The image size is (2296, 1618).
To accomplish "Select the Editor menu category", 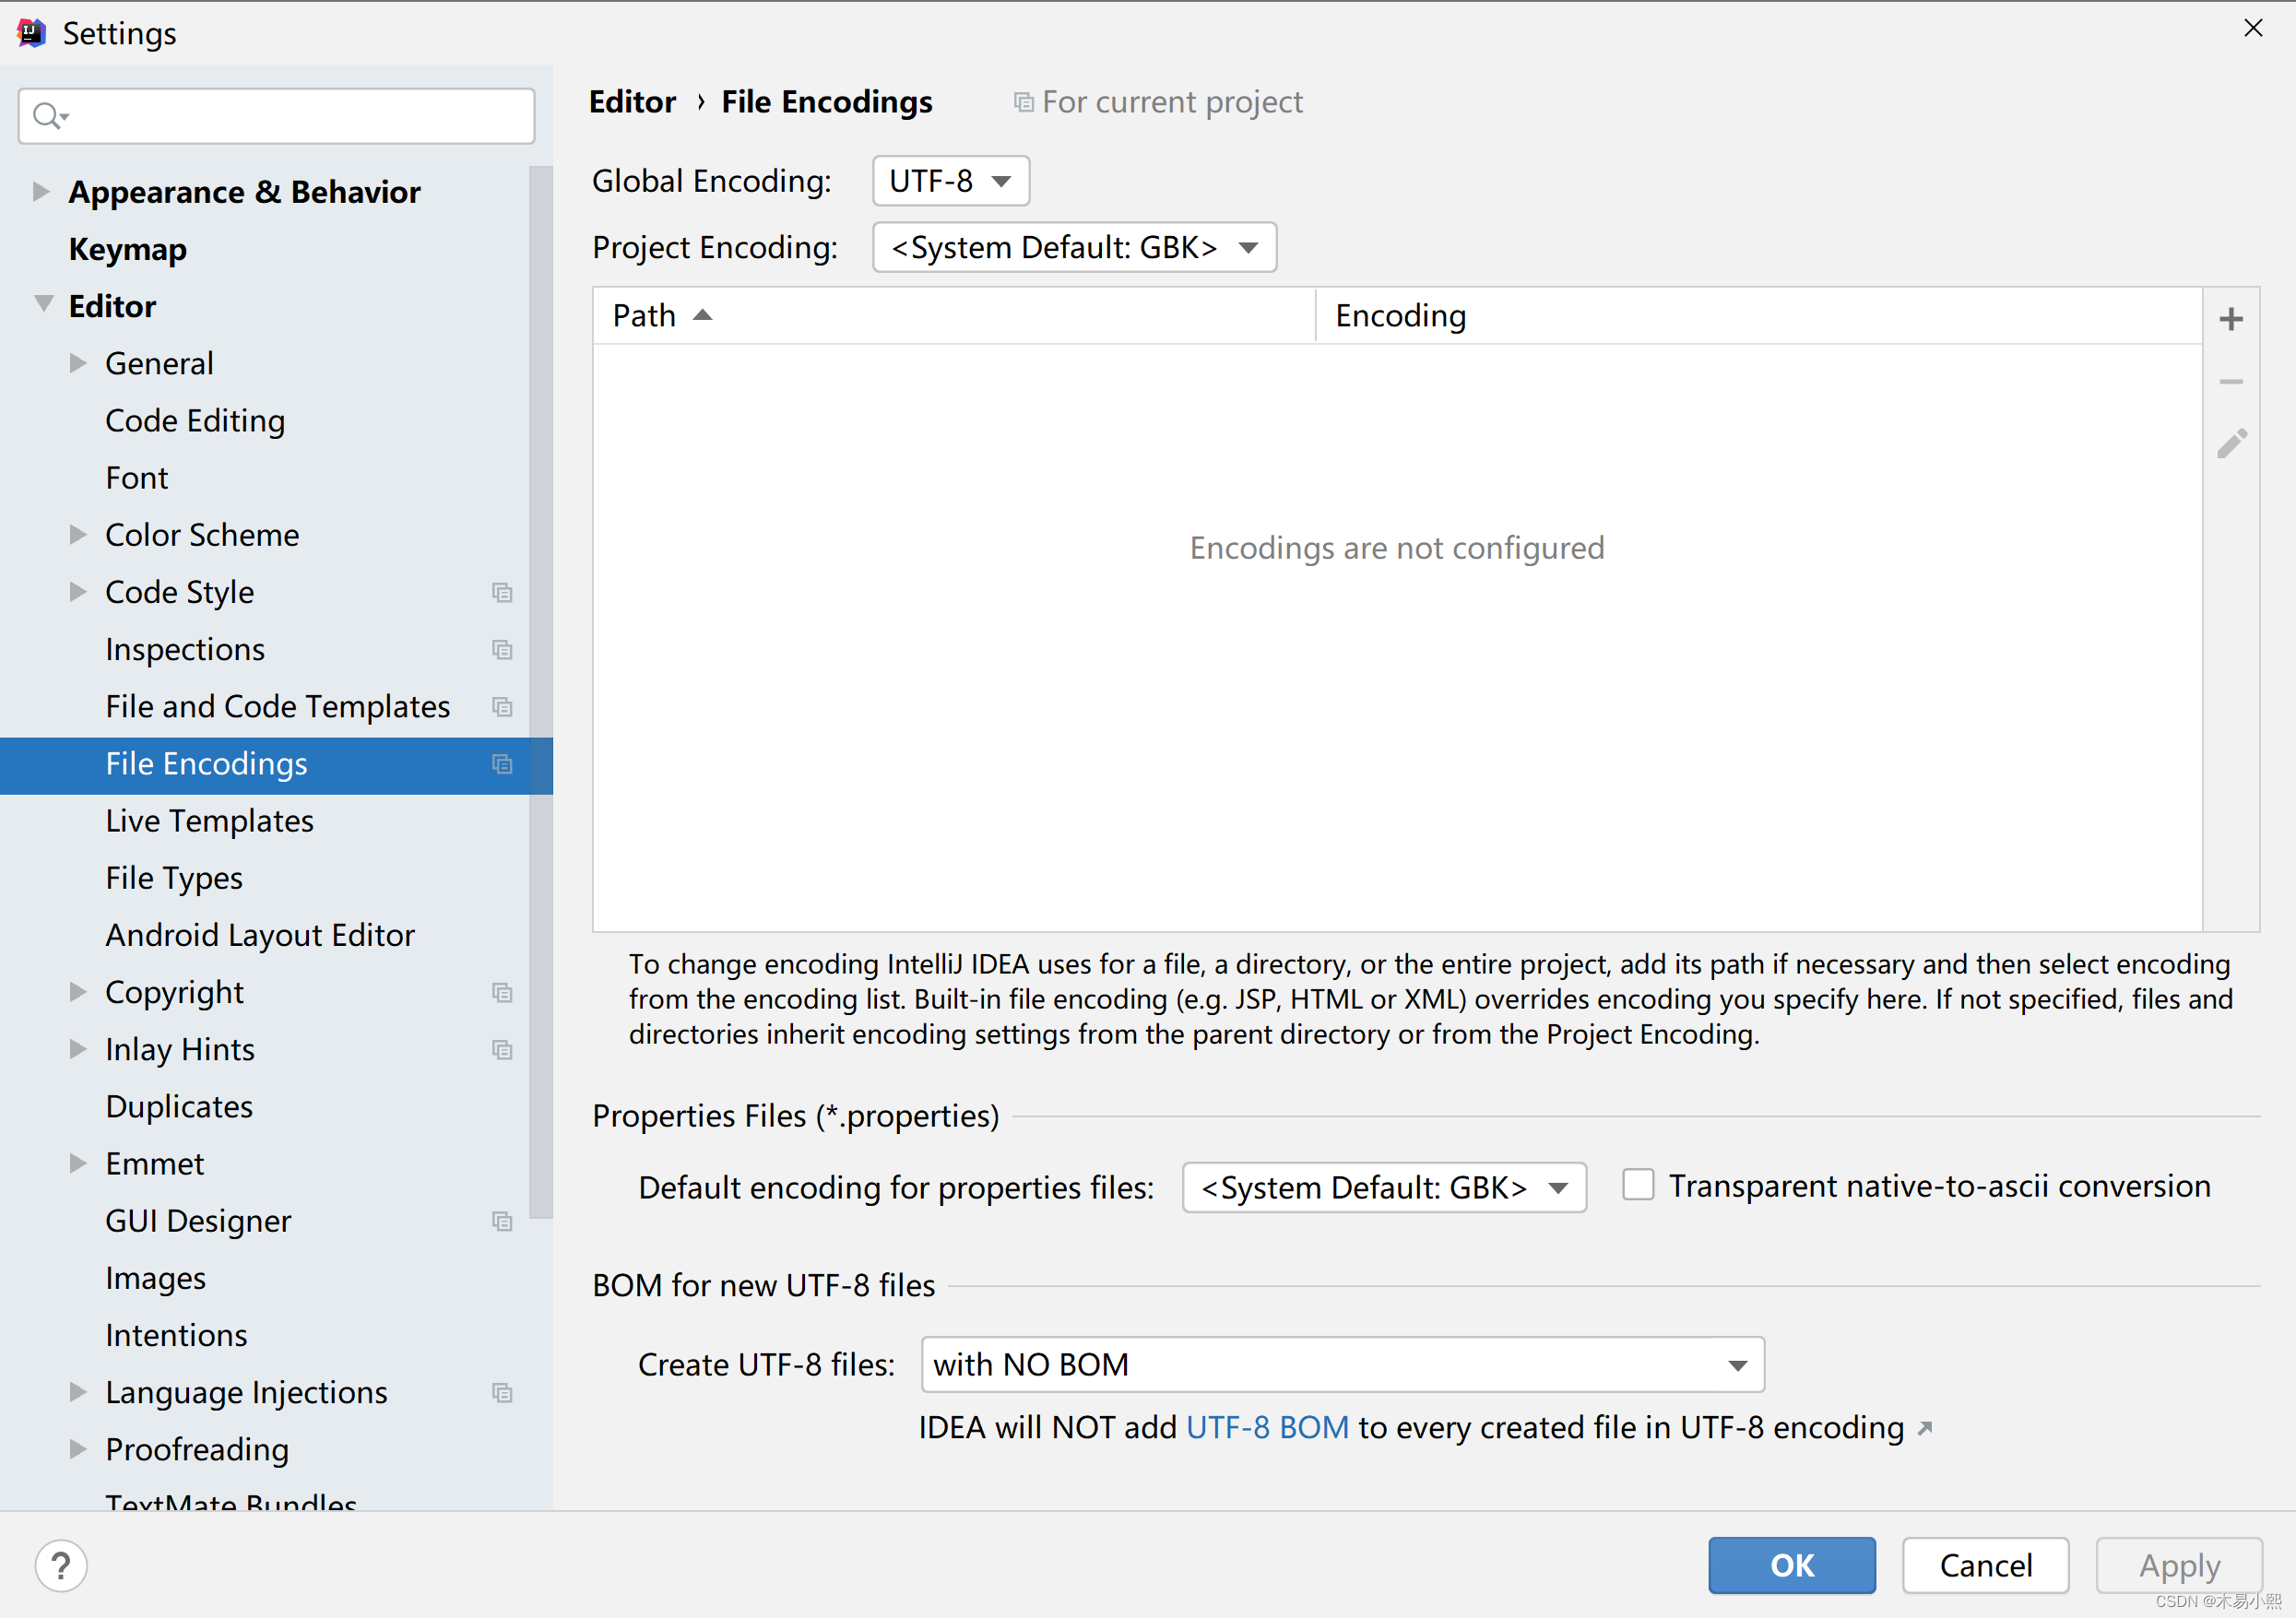I will [x=109, y=304].
